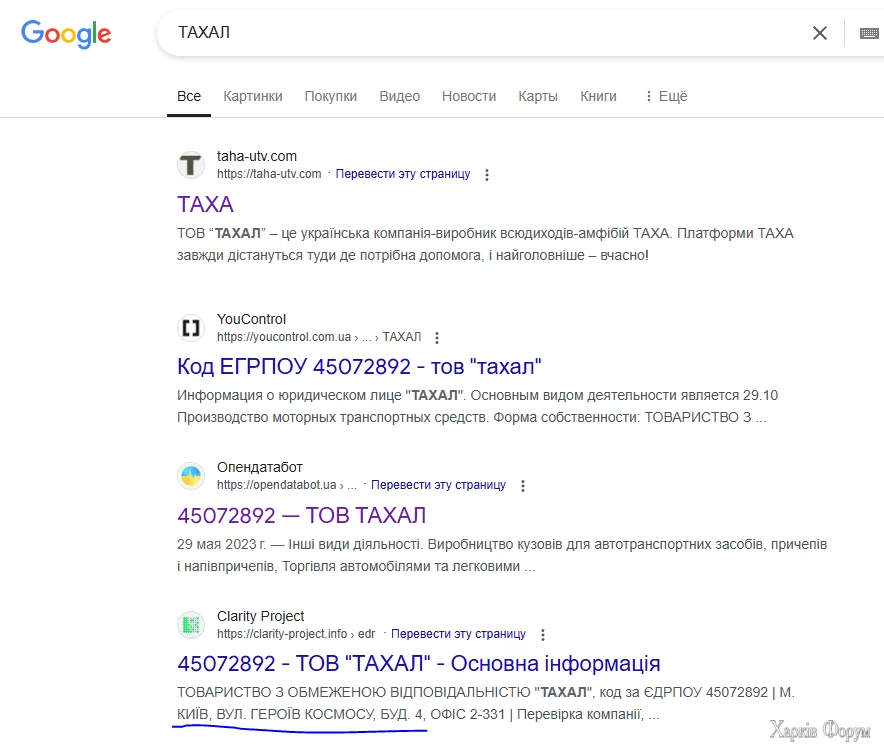Screen dimensions: 884x750
Task: Click the Google logo
Action: point(66,33)
